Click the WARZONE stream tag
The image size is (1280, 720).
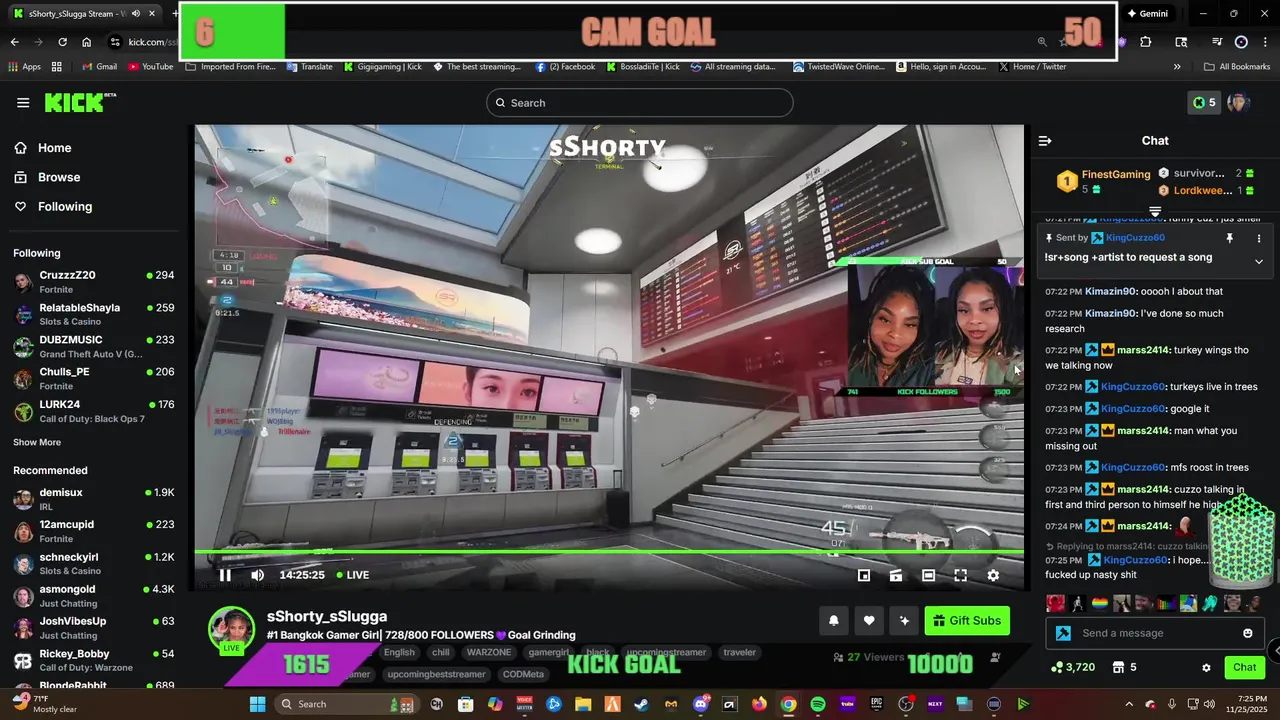click(x=489, y=652)
